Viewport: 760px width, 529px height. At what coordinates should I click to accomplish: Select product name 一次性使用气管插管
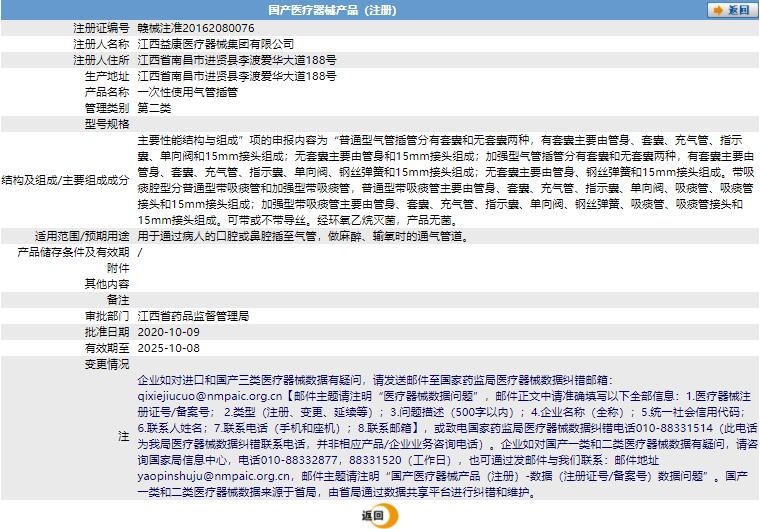[x=188, y=92]
